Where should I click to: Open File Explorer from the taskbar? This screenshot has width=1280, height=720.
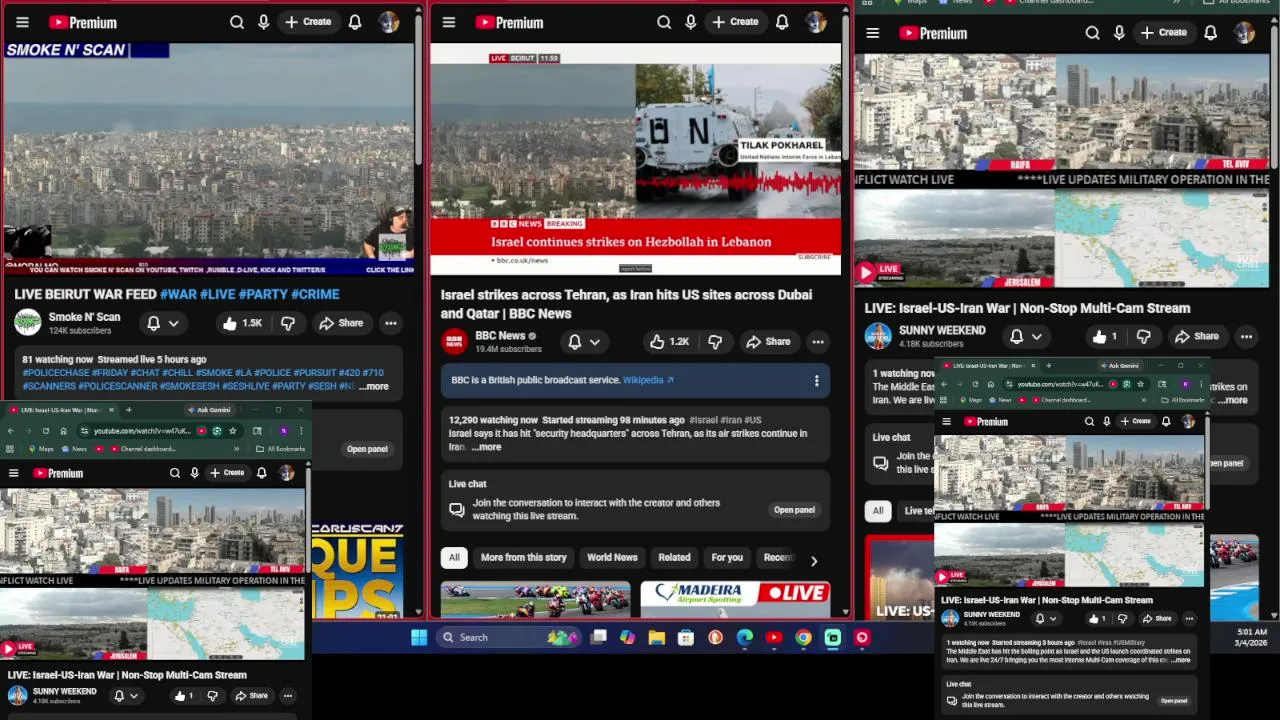656,637
